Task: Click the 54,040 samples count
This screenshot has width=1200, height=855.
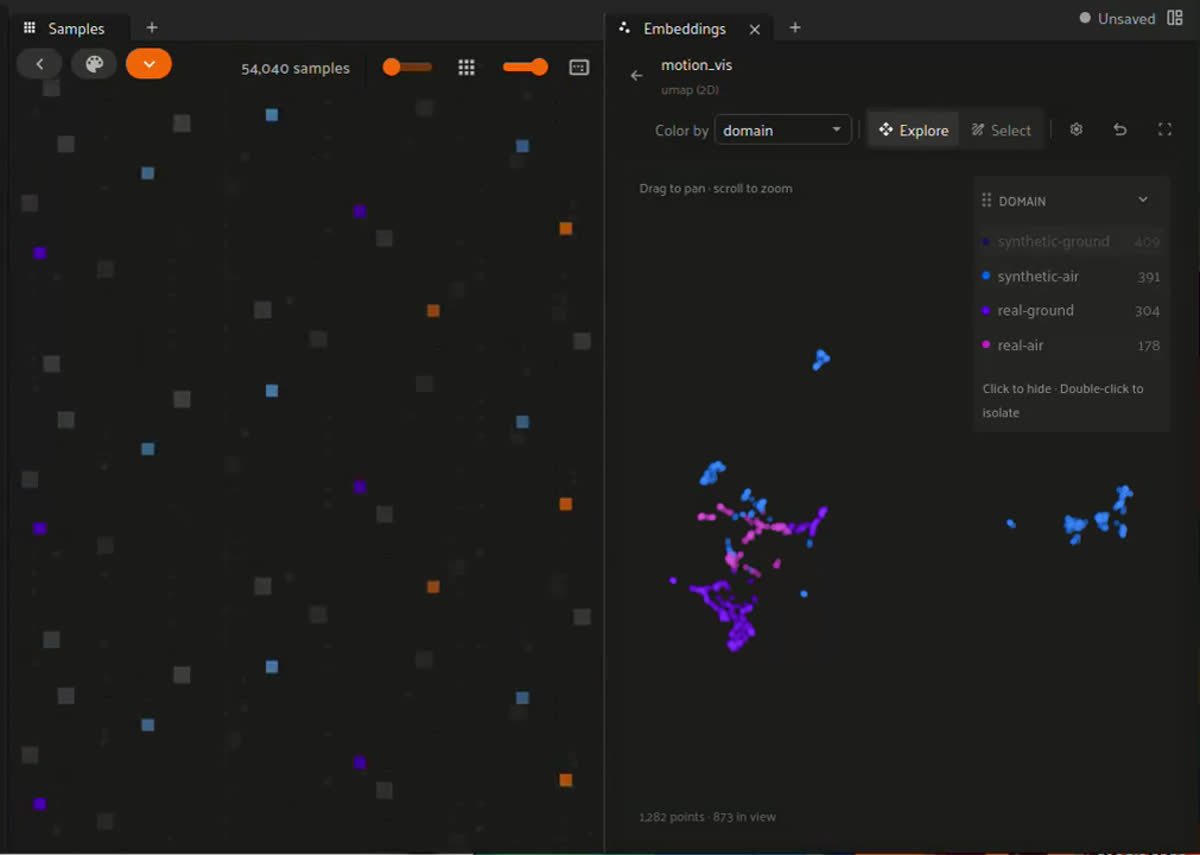Action: point(295,69)
